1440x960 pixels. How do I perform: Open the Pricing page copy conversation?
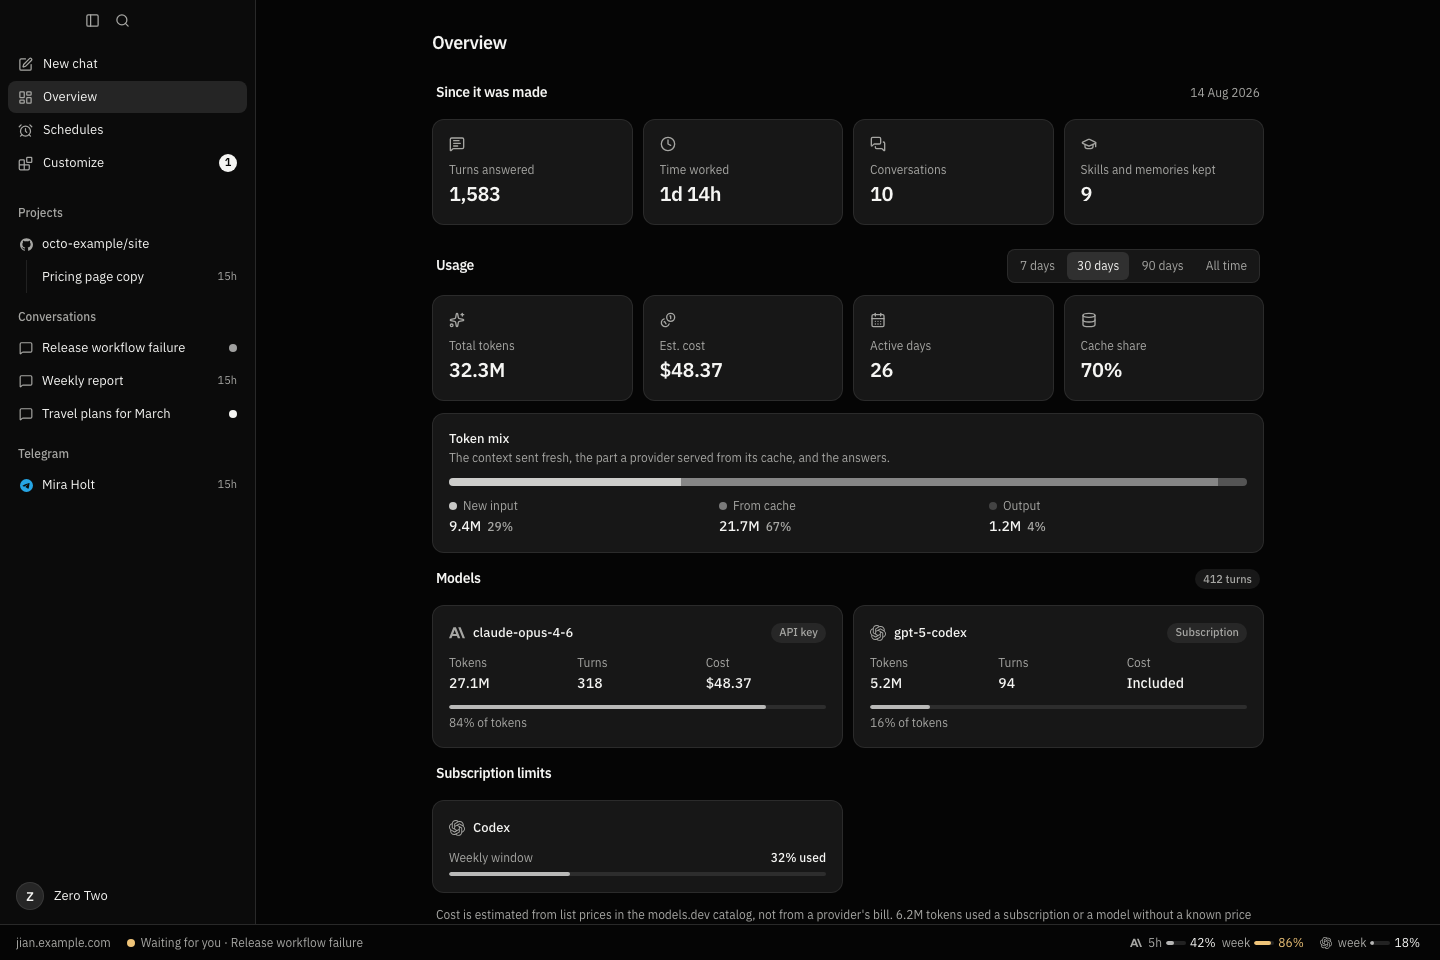tap(135, 277)
